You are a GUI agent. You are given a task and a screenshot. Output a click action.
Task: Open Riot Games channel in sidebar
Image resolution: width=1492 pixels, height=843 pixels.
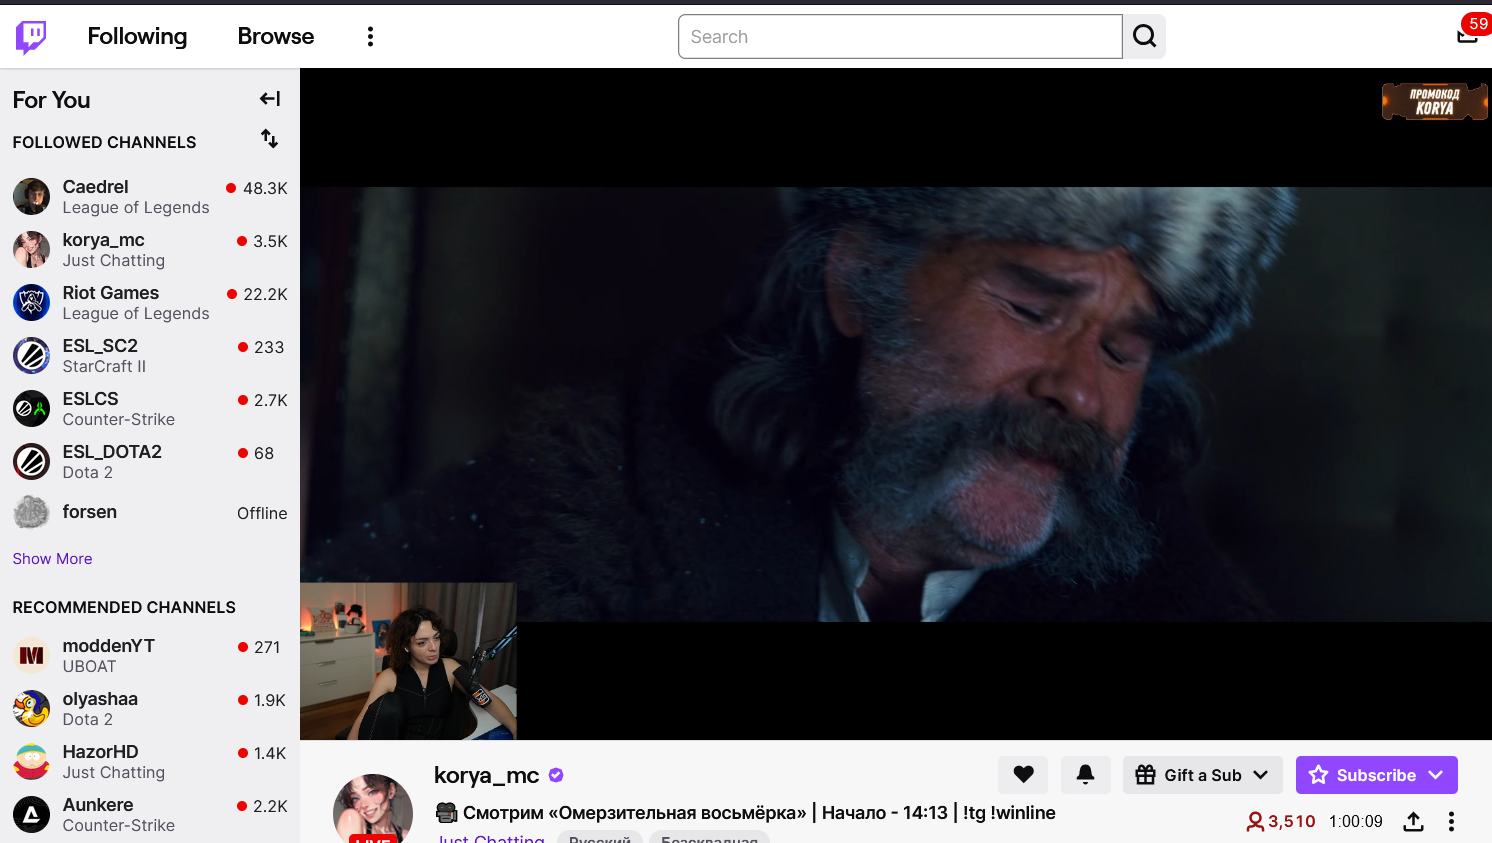[x=150, y=303]
